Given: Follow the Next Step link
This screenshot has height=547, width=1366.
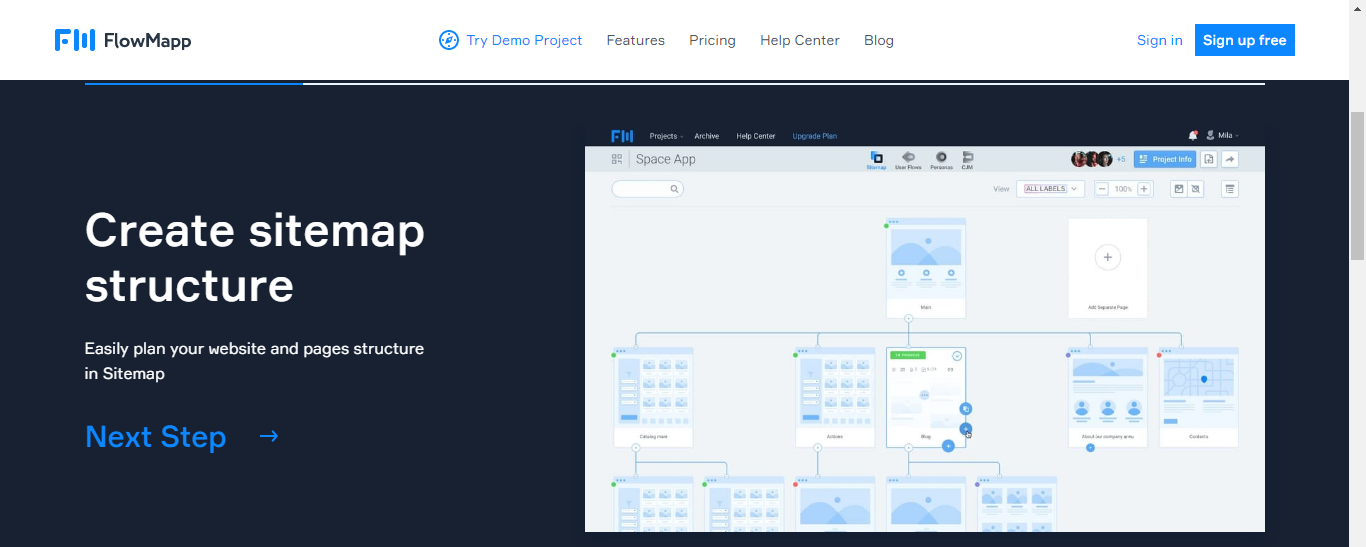Looking at the screenshot, I should [181, 437].
